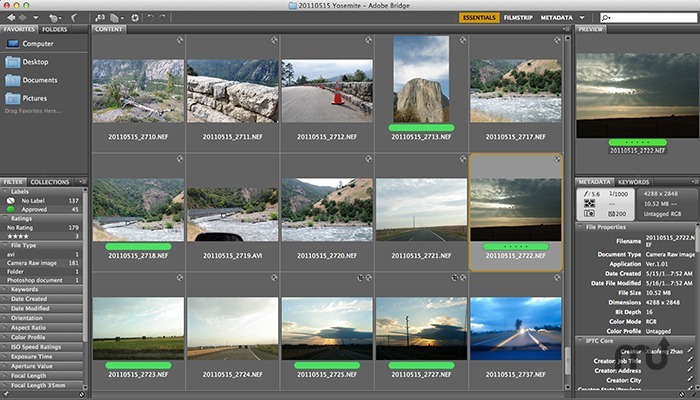Click the magnifier icon in the search box
The image size is (700, 400).
coord(605,18)
